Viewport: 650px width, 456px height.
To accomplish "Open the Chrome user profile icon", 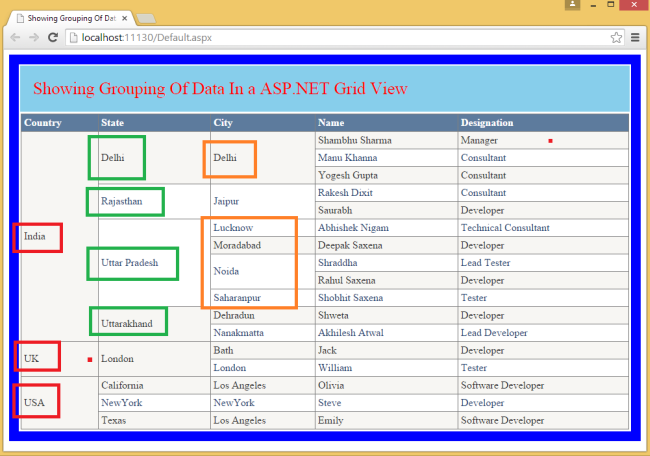I will [x=572, y=5].
